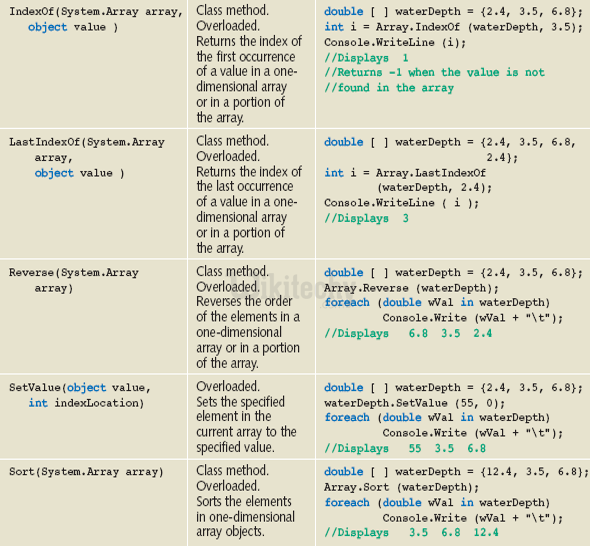Click the code line 'int i = Array.LastIndexOf'
Viewport: 590px width, 546px height.
405,173
